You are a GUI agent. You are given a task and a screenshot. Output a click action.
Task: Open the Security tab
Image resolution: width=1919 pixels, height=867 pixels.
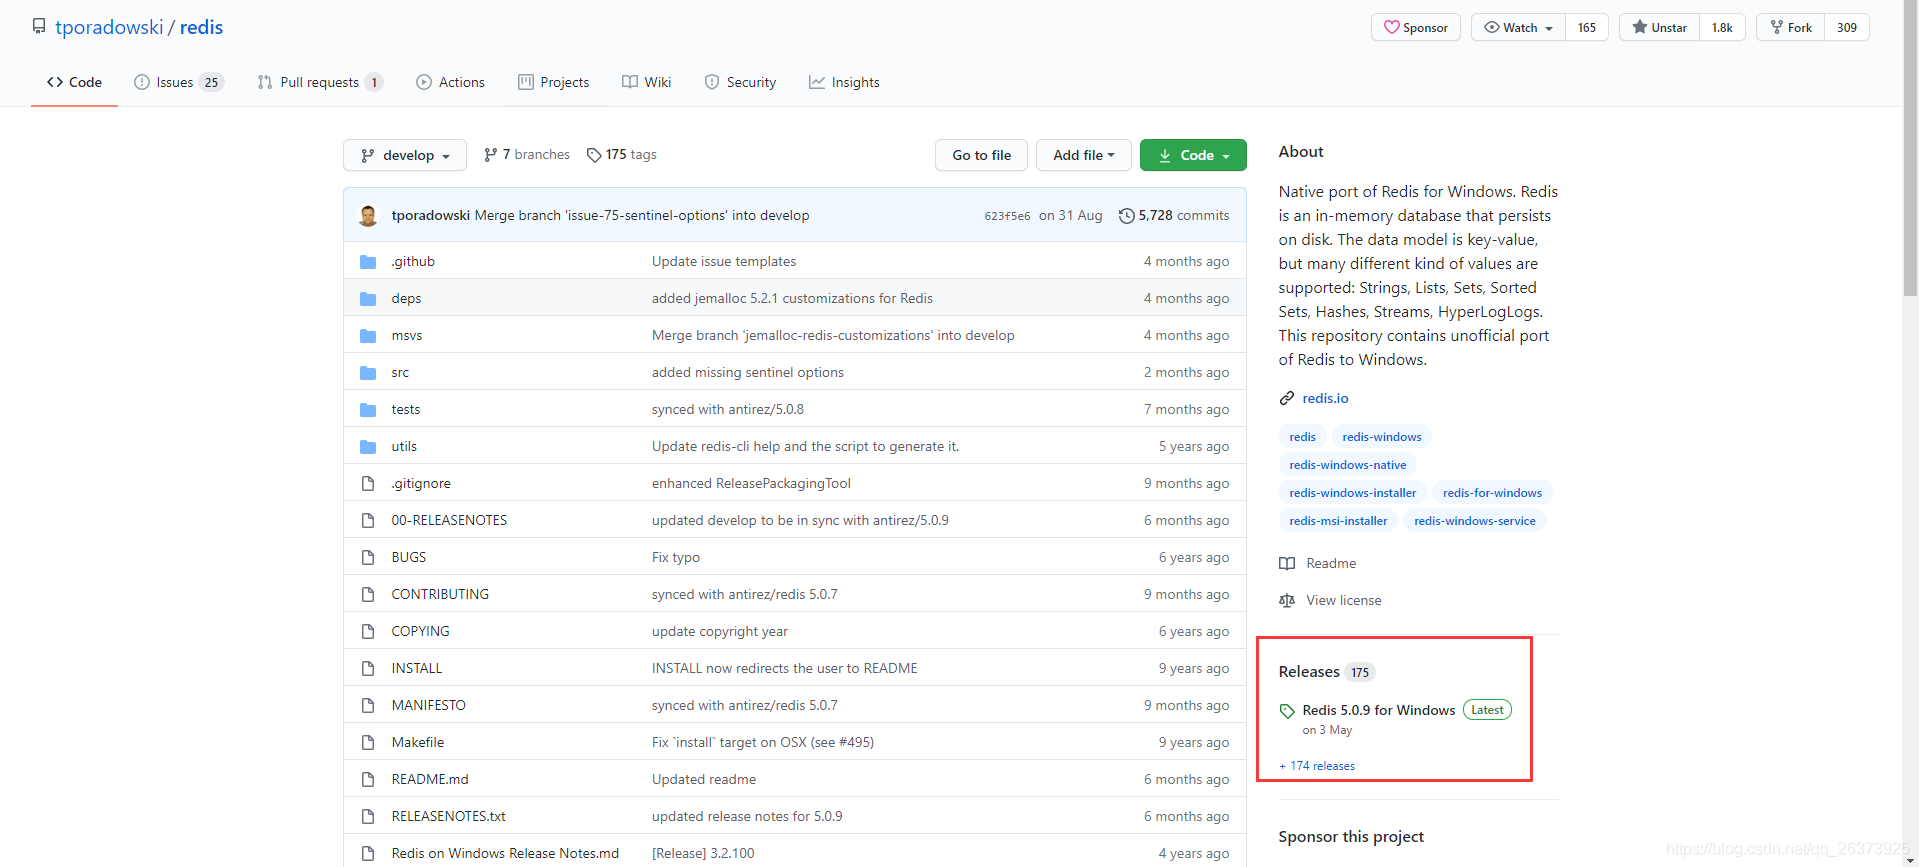(x=741, y=82)
